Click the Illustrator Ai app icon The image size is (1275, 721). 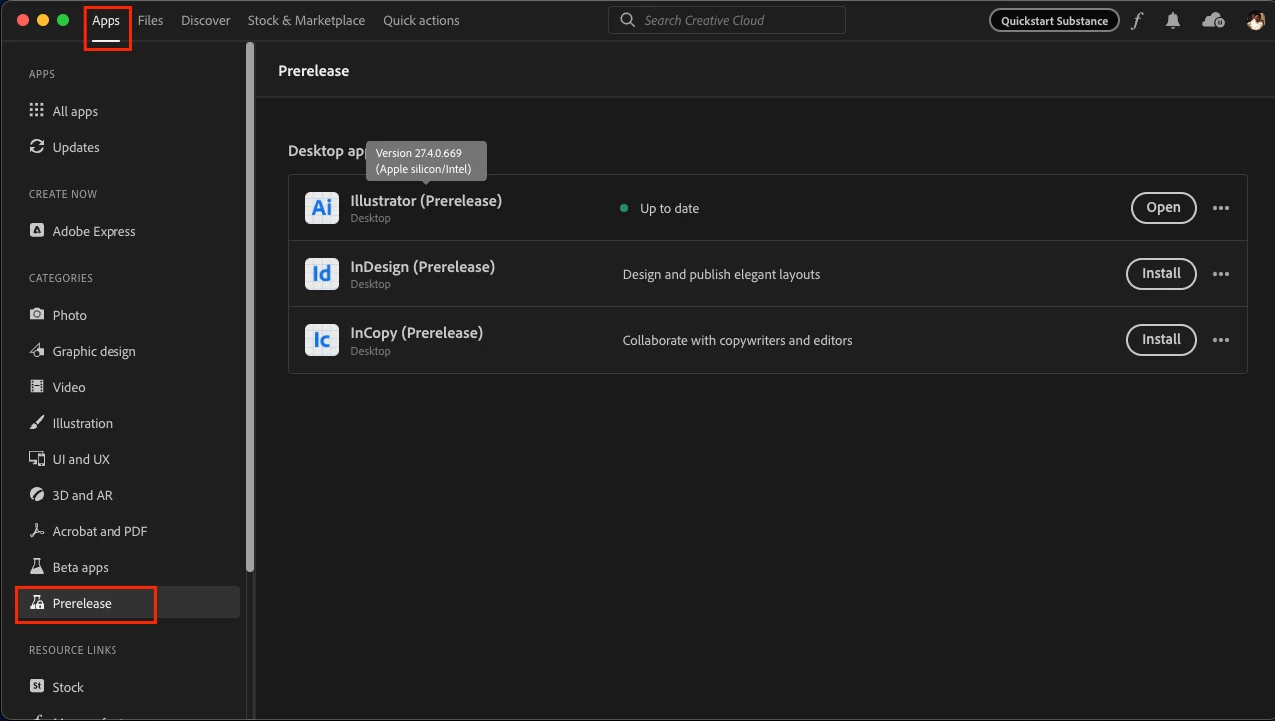(322, 208)
